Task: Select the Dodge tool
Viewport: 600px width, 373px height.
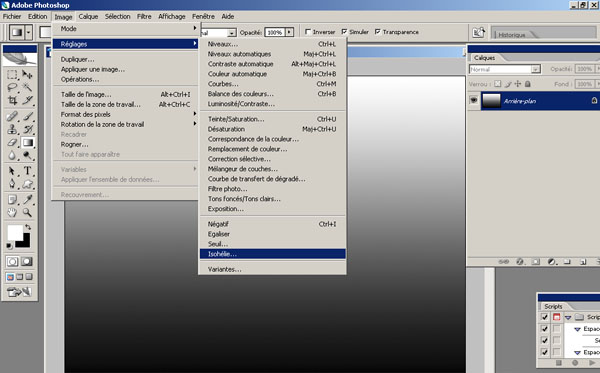Action: point(27,155)
